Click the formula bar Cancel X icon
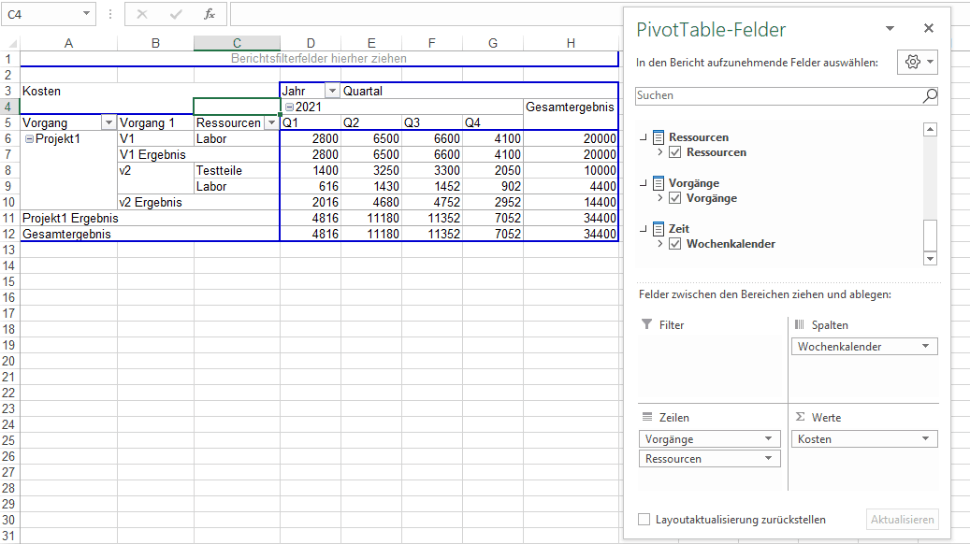 click(x=142, y=14)
